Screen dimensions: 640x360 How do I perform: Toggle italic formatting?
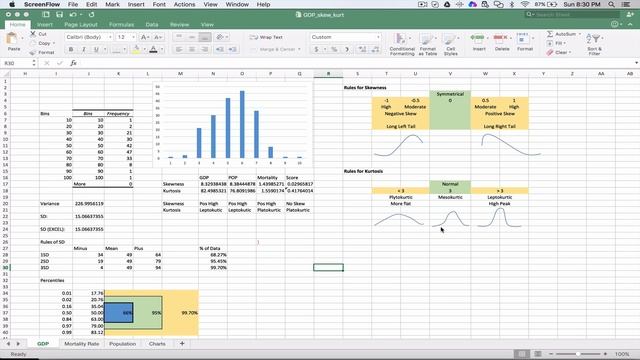84,49
